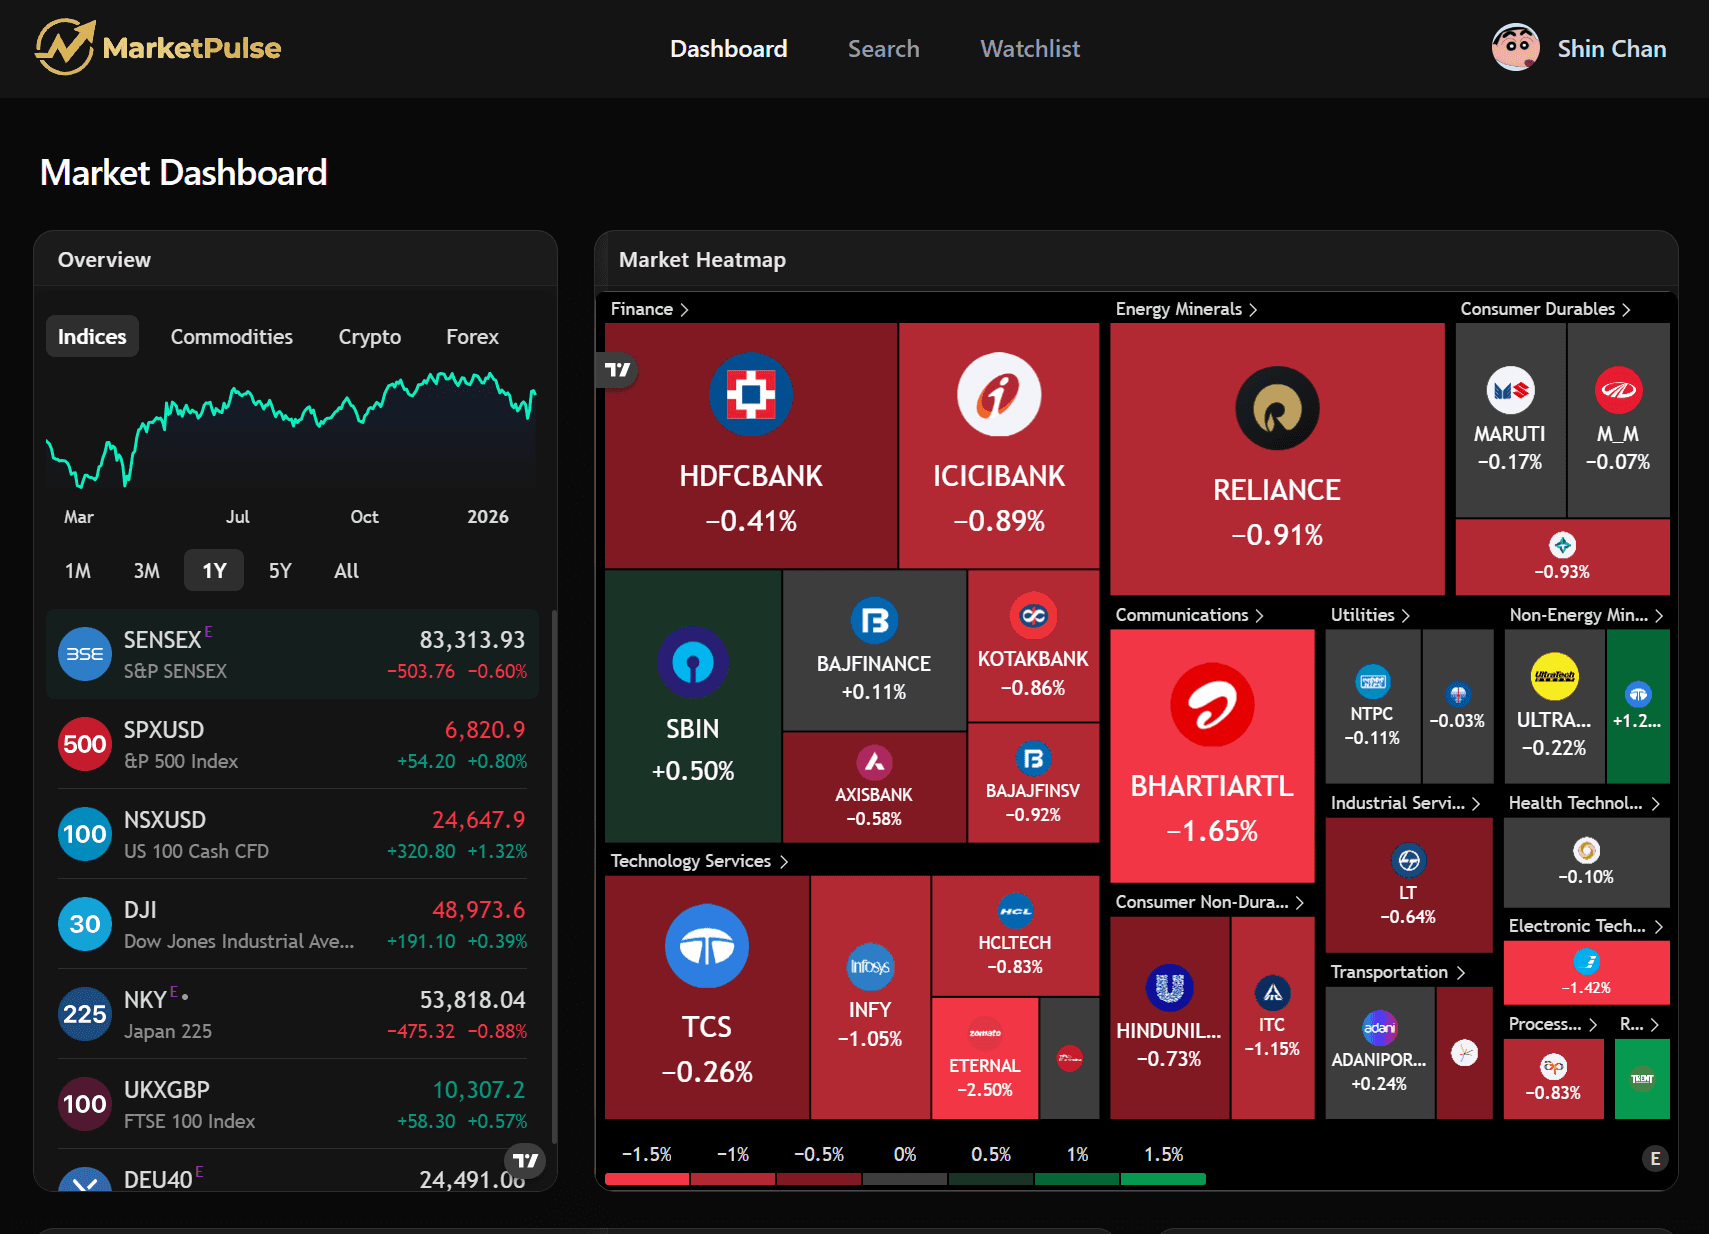Click the RELIANCE logo in Energy Minerals
The image size is (1709, 1234).
[1277, 408]
